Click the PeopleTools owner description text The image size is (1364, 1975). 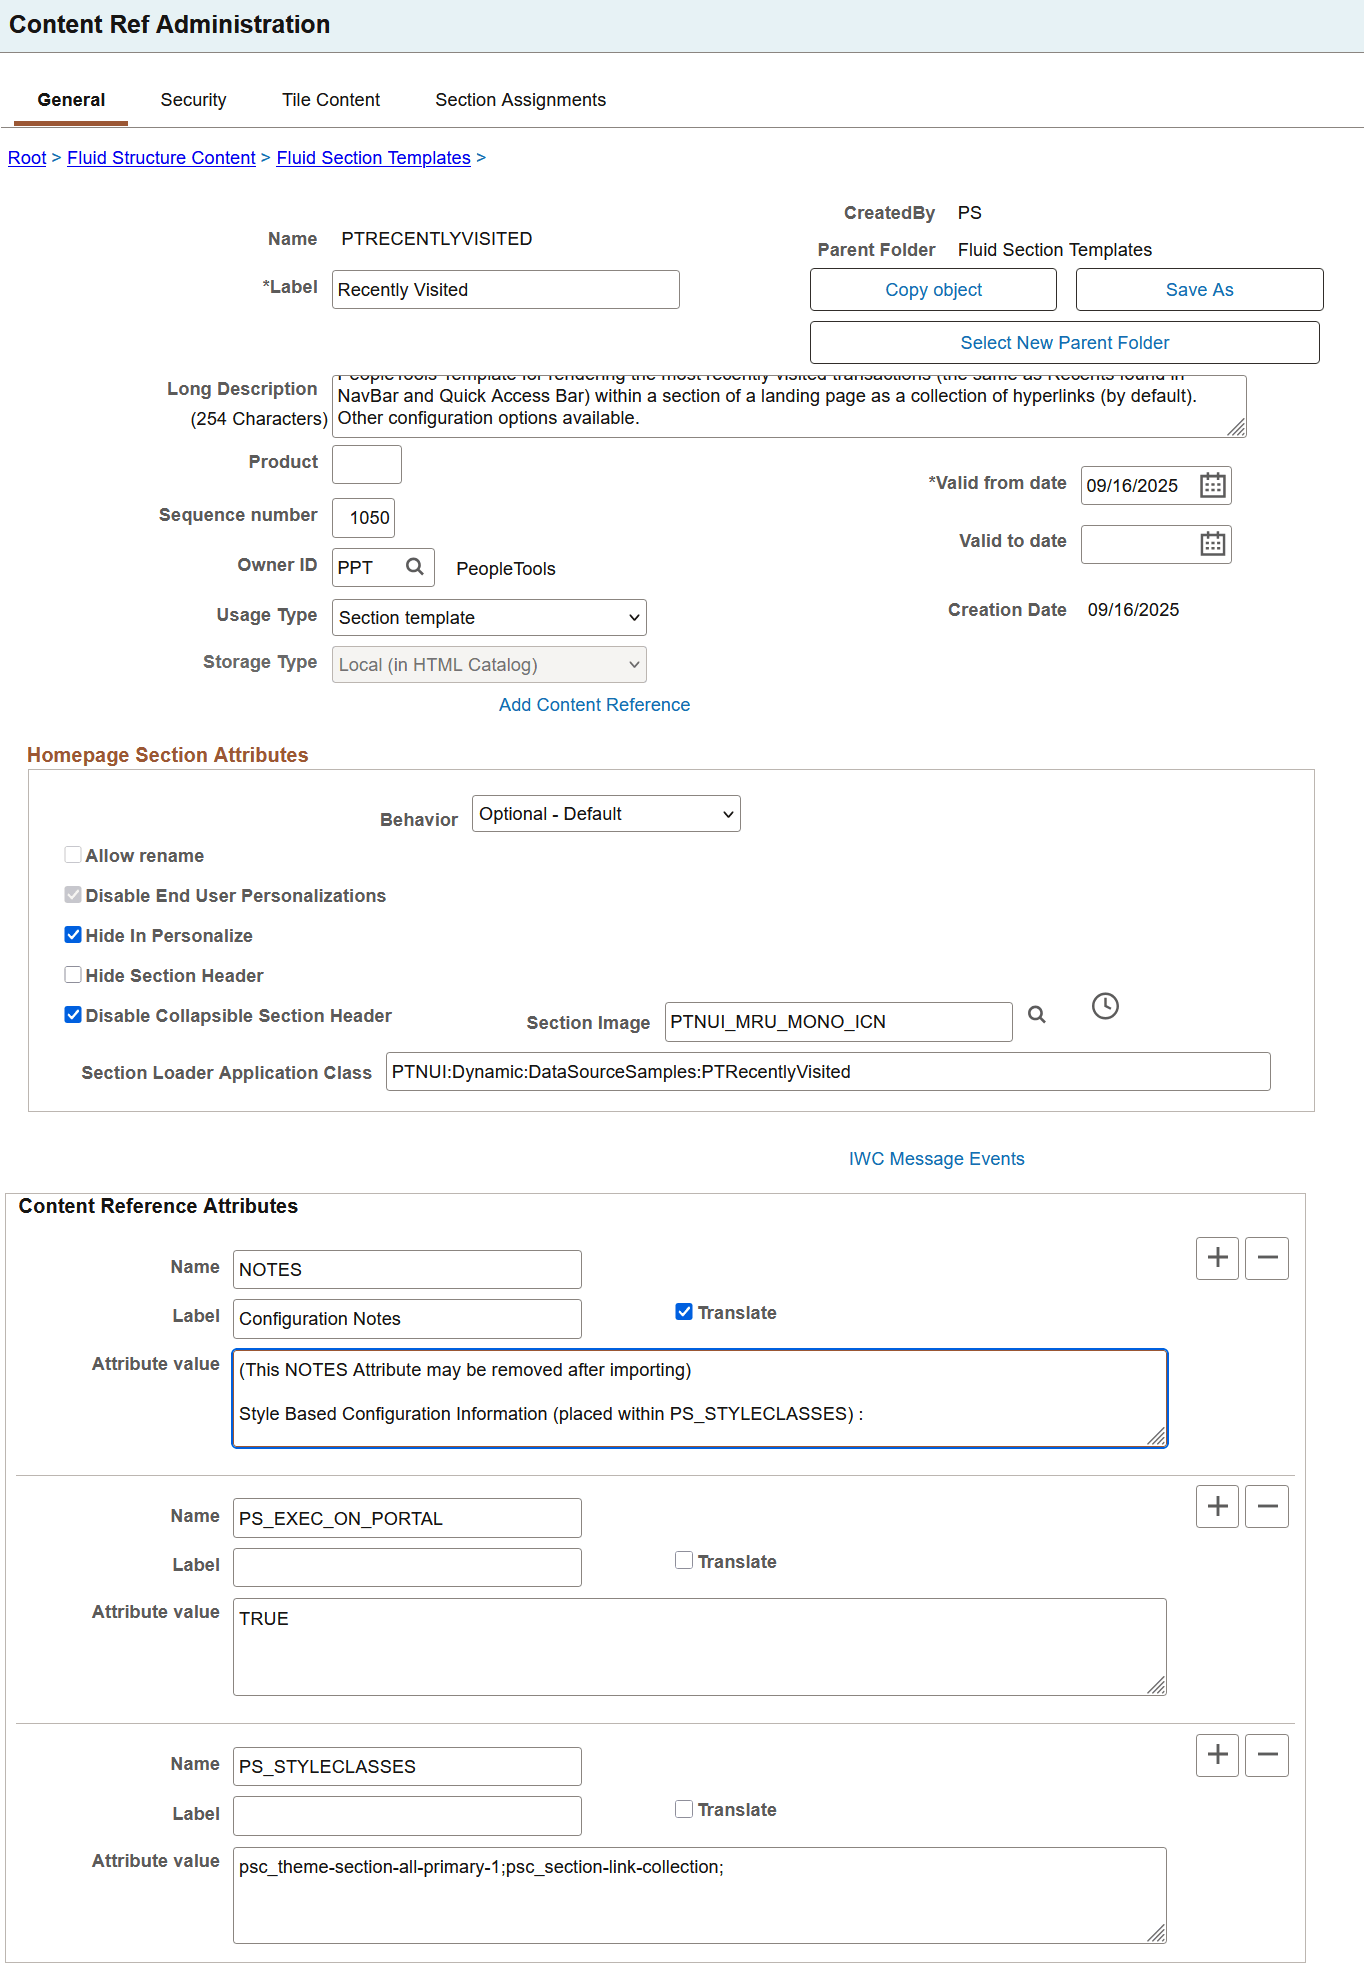(x=506, y=569)
